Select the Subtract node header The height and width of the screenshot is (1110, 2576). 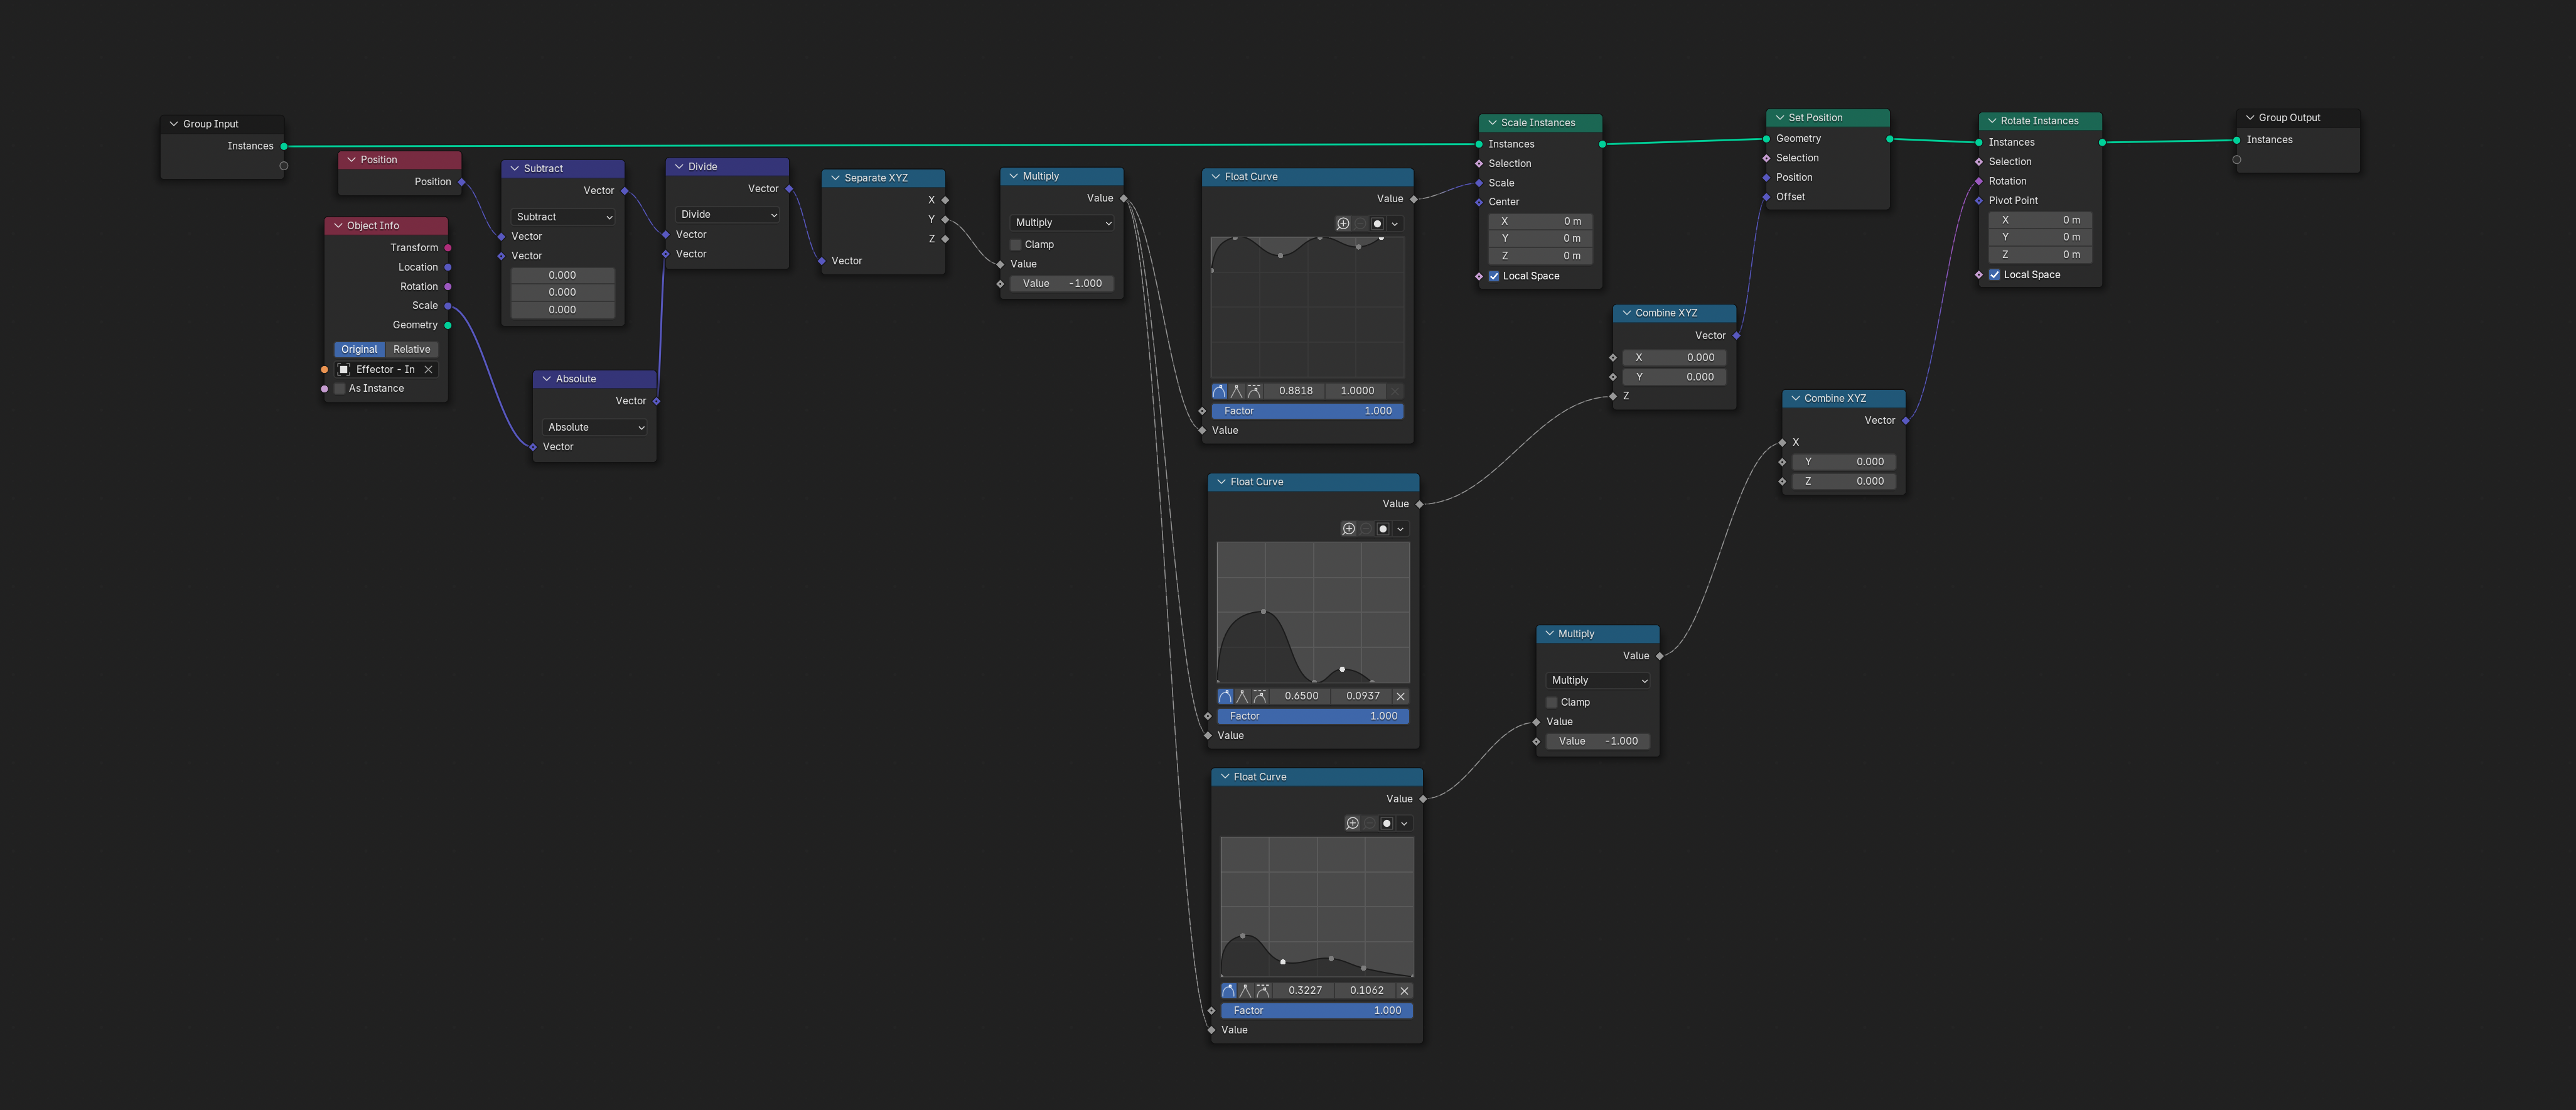click(x=563, y=169)
